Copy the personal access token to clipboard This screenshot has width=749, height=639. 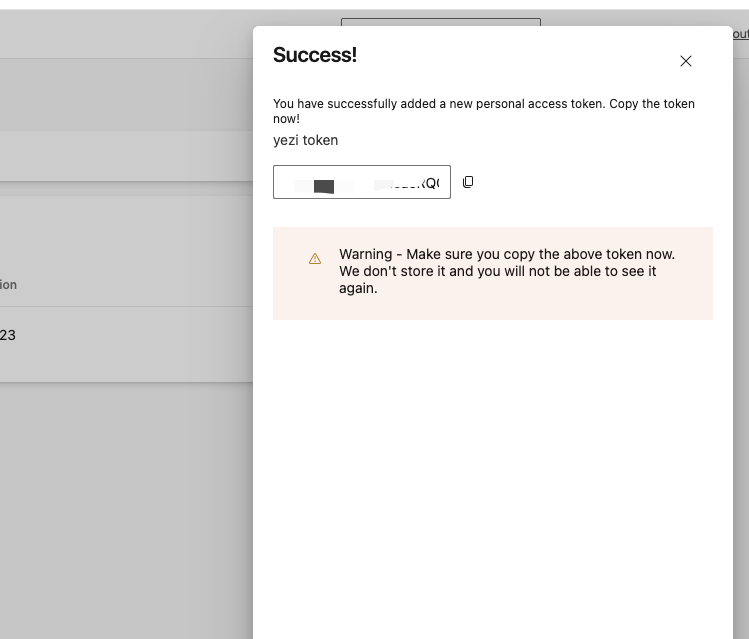(468, 182)
